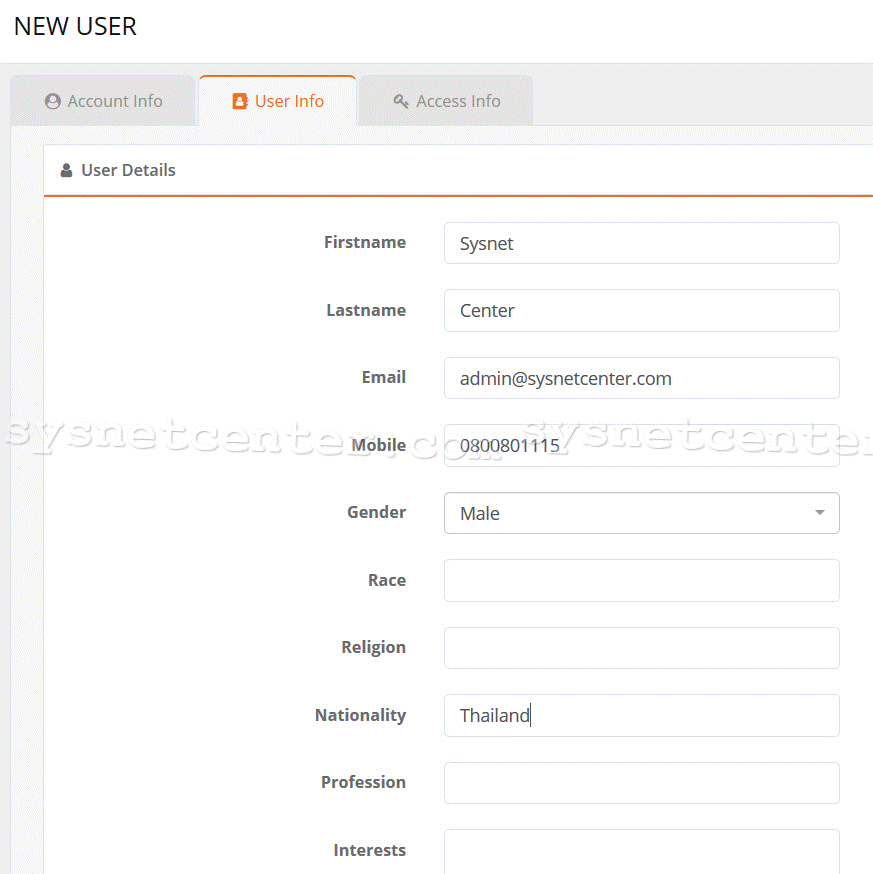
Task: Open the Gender dropdown showing Male
Action: point(642,513)
